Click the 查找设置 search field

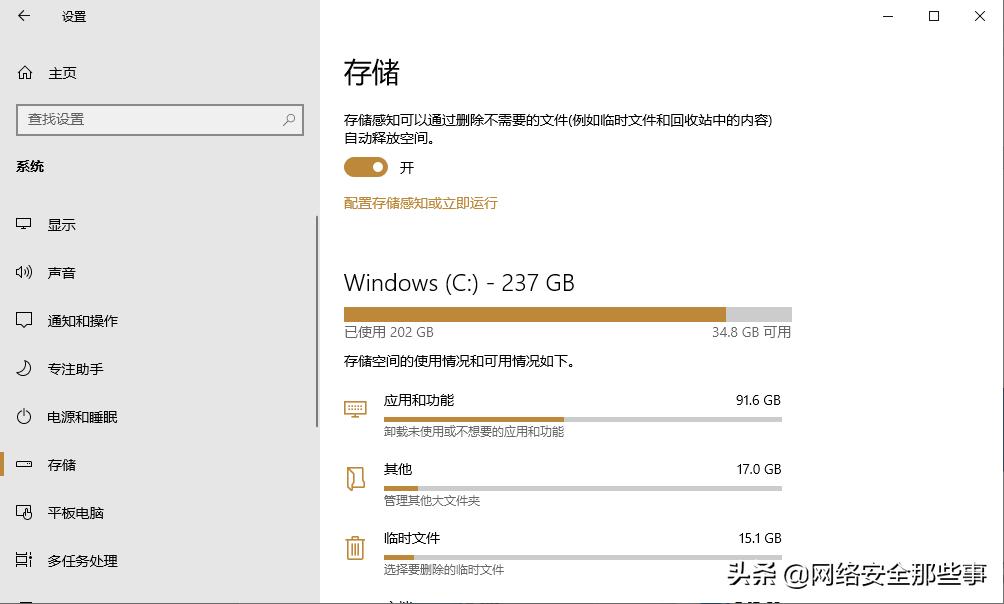tap(160, 119)
